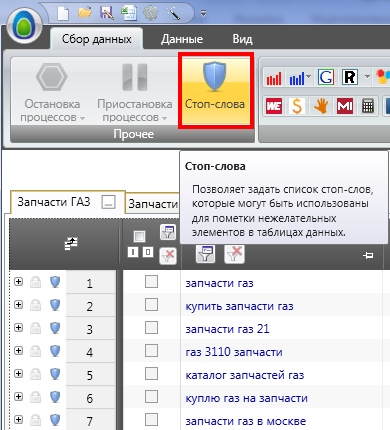Click the Google G icon

pyautogui.click(x=326, y=78)
